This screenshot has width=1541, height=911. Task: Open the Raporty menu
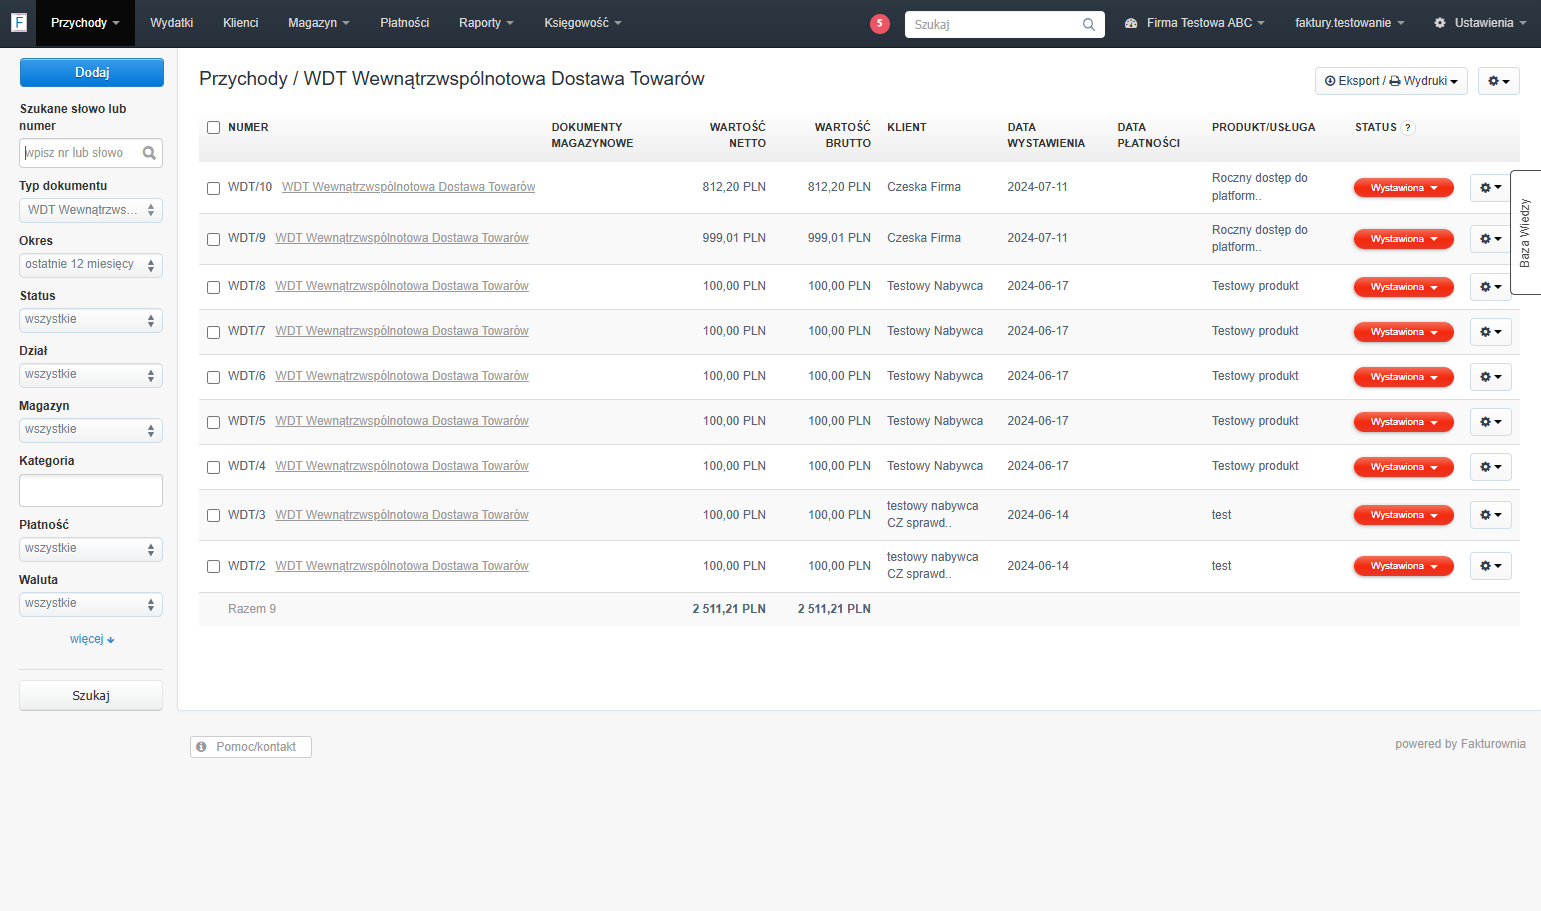point(486,23)
